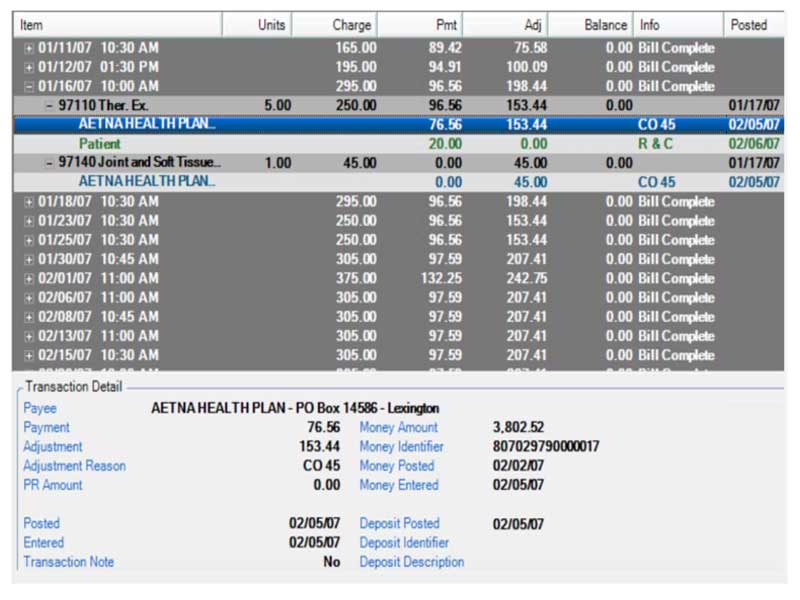Click the 165.00 charge for 01/11/07

356,48
